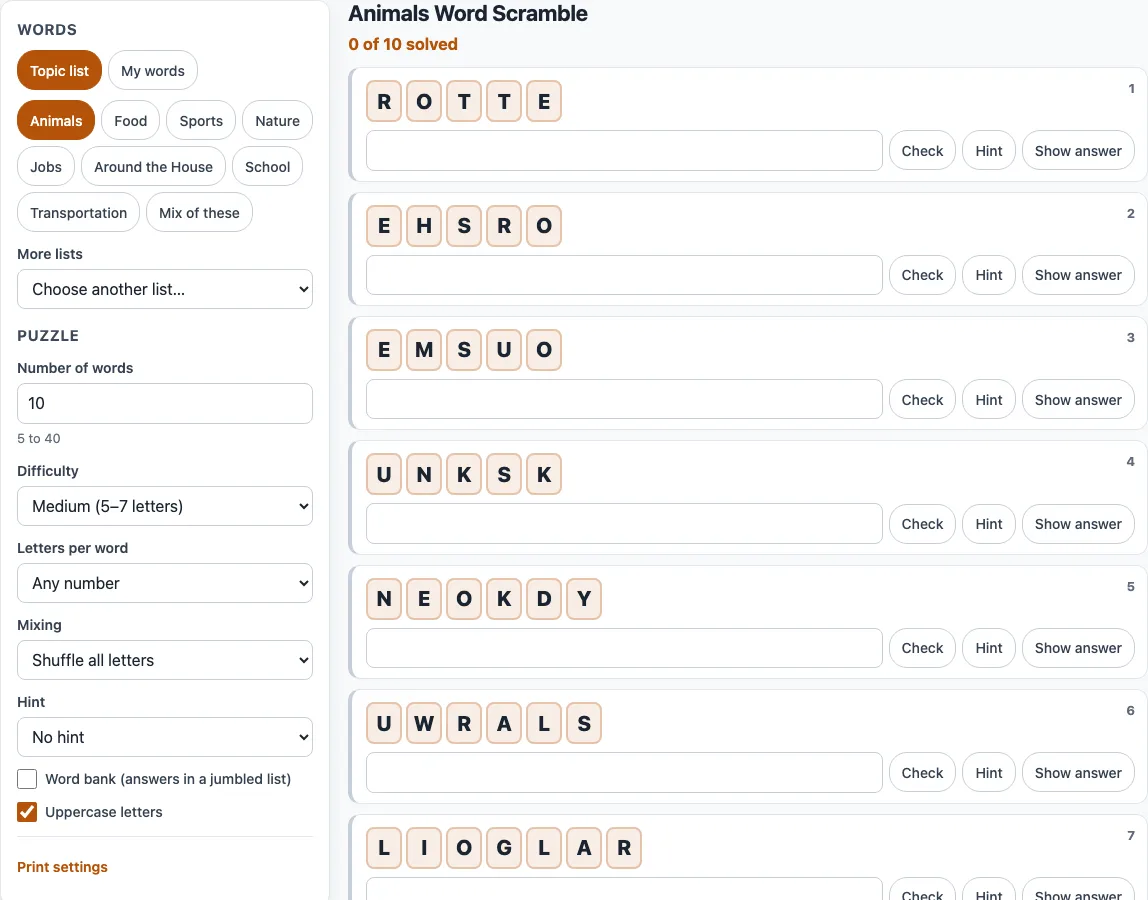Open the Mixing dropdown
Viewport: 1148px width, 900px height.
165,660
